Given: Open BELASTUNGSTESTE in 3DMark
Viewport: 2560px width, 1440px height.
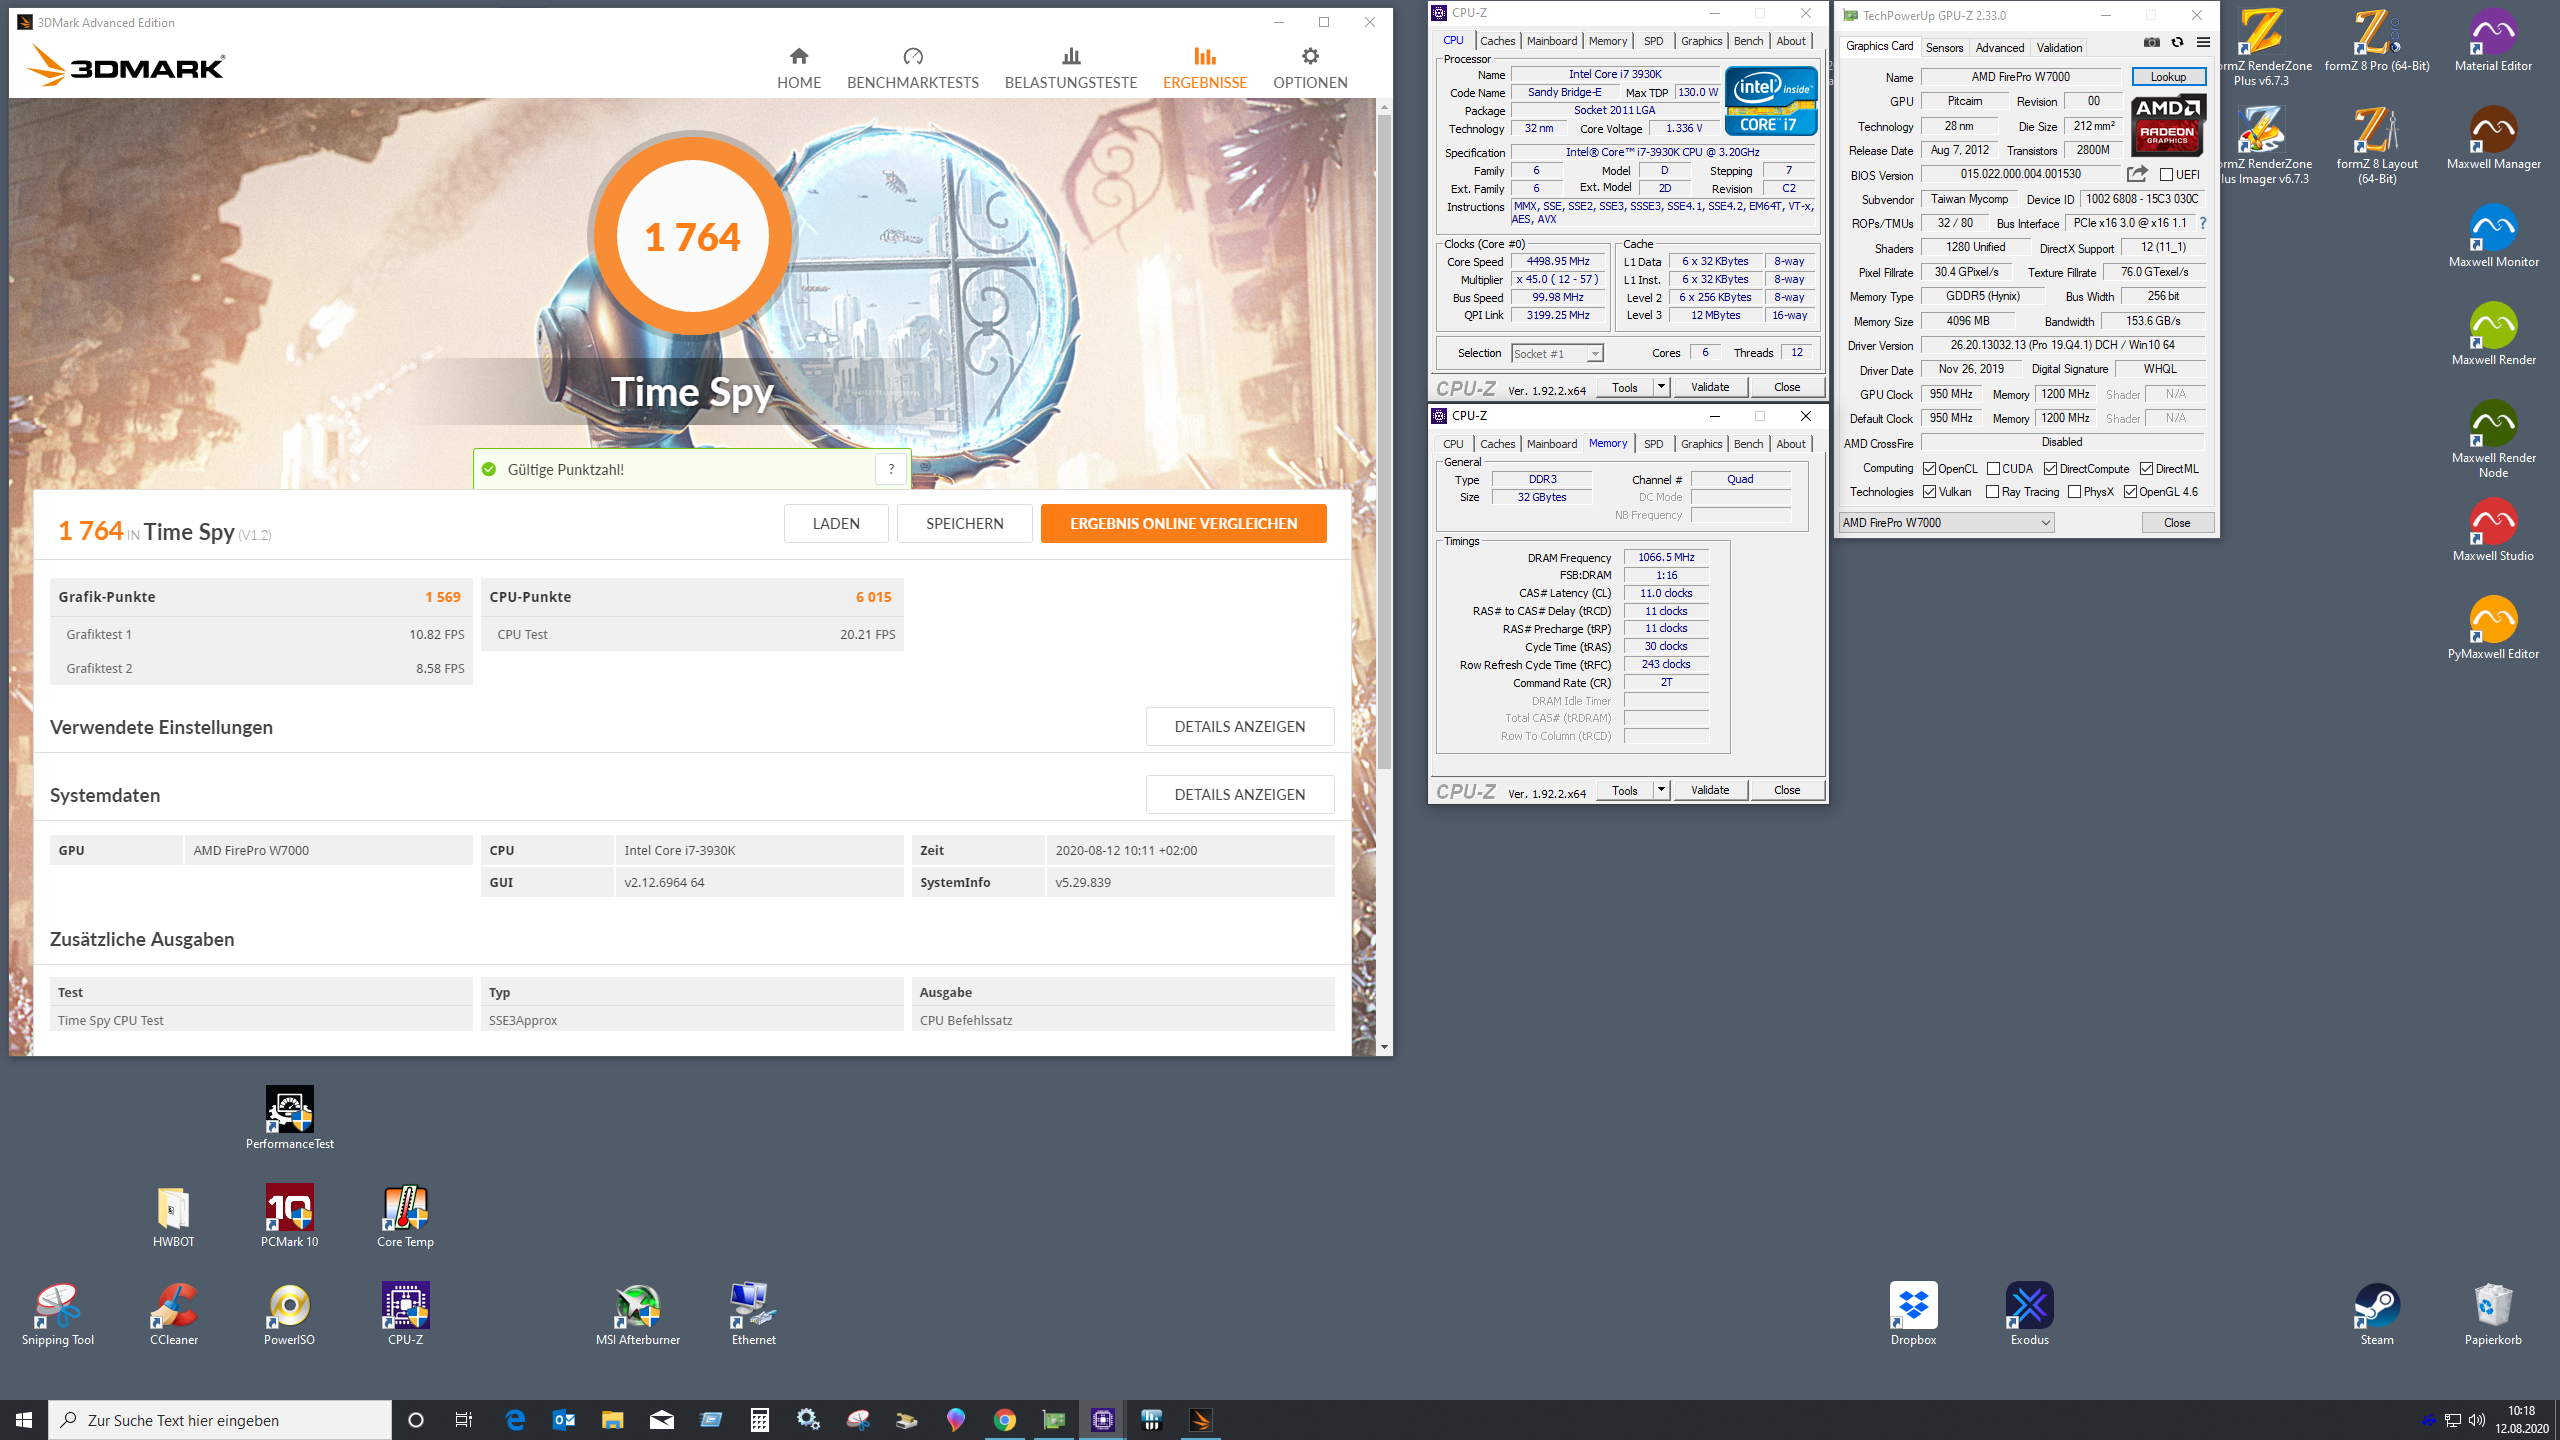Looking at the screenshot, I should click(1071, 68).
